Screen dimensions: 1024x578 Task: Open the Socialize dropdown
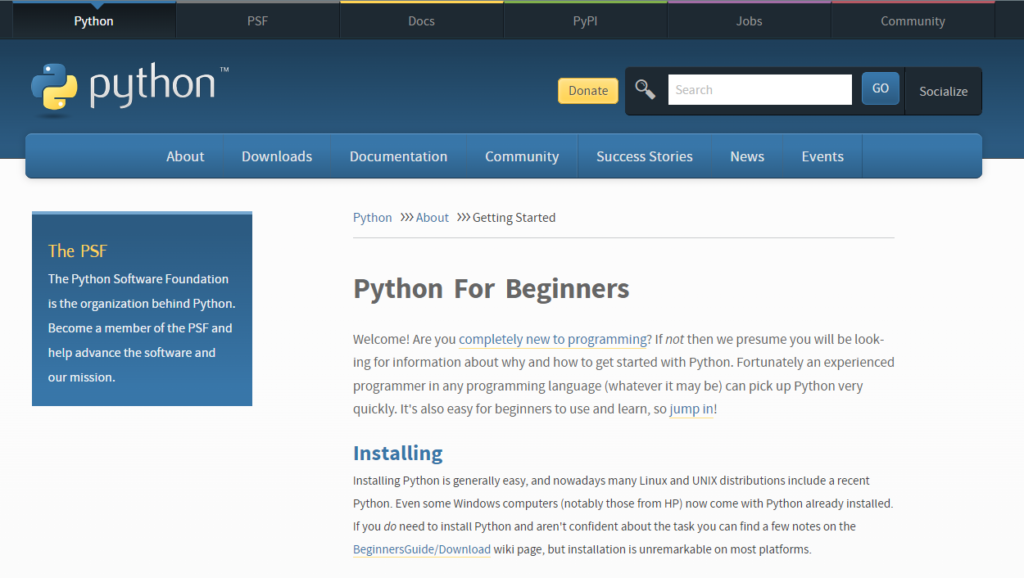click(943, 91)
